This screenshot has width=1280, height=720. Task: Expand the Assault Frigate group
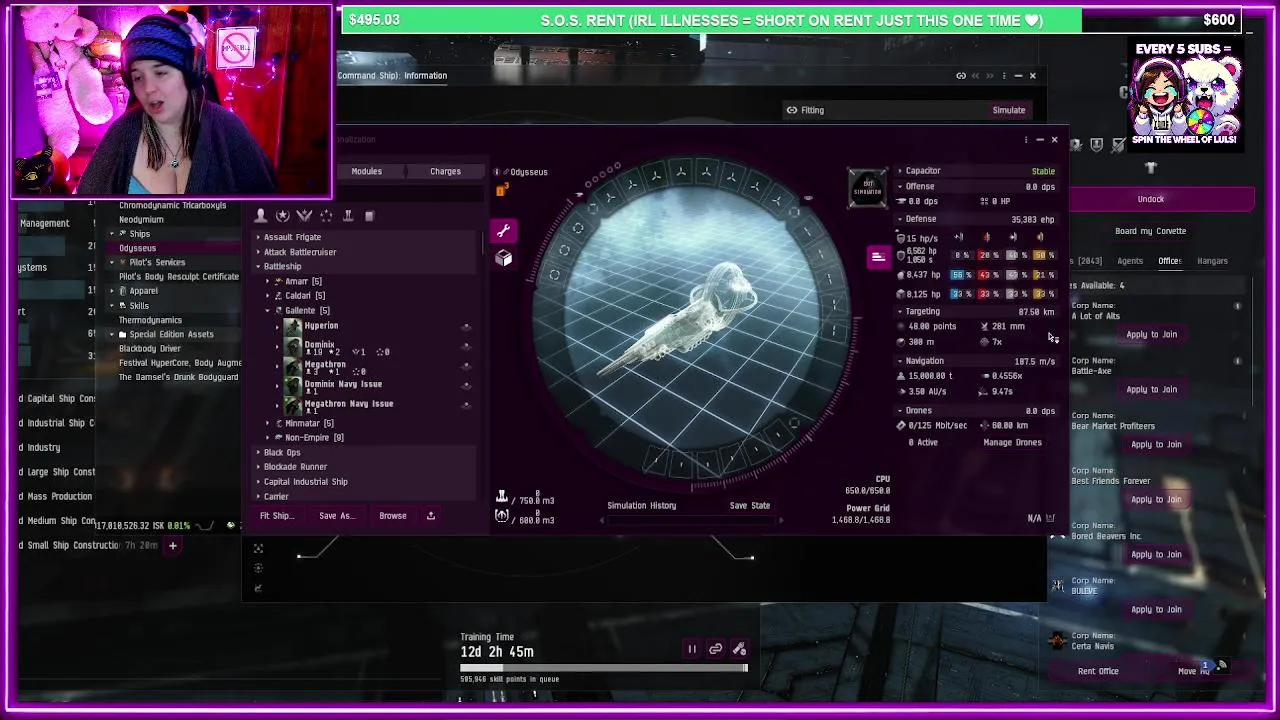pos(258,238)
